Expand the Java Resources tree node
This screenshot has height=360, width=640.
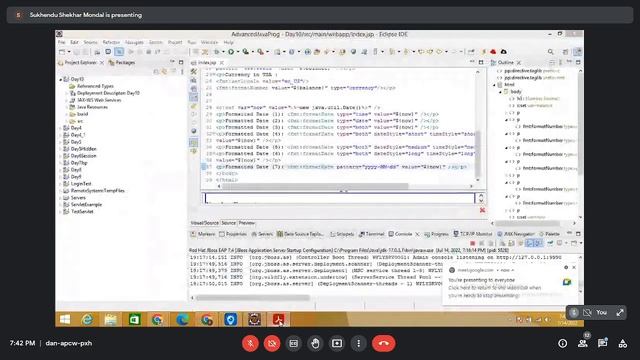(x=67, y=107)
